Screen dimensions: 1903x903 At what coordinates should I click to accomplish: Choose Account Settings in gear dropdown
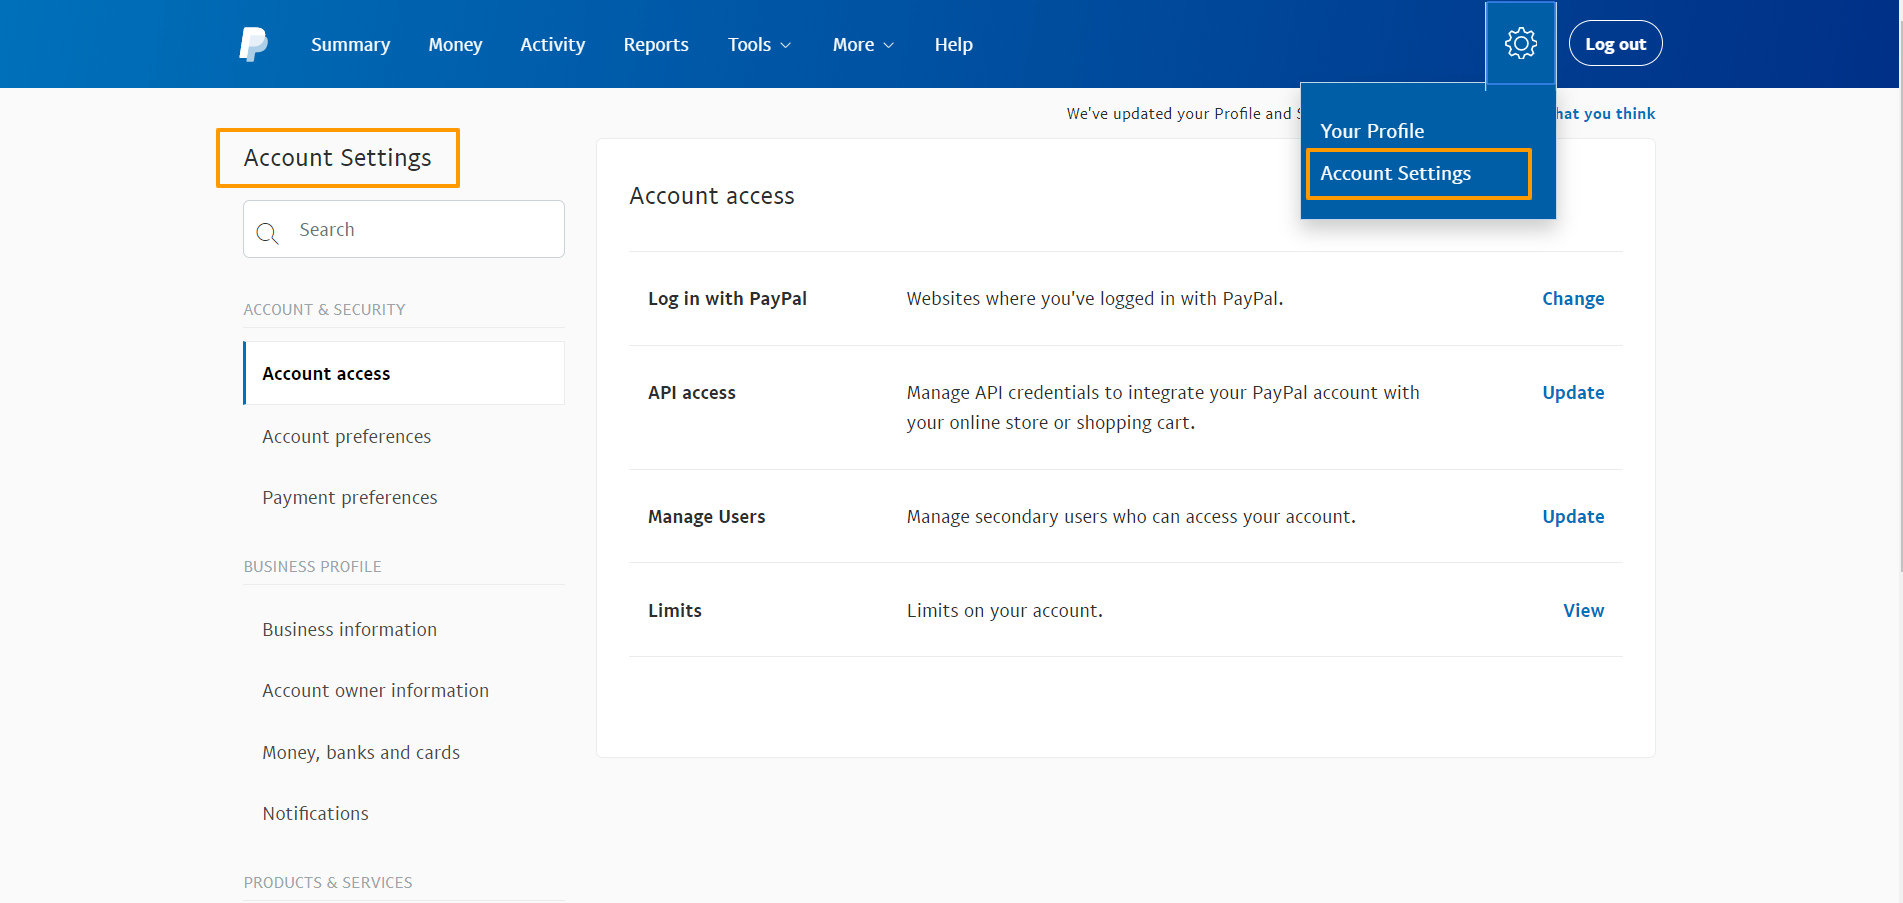tap(1395, 174)
